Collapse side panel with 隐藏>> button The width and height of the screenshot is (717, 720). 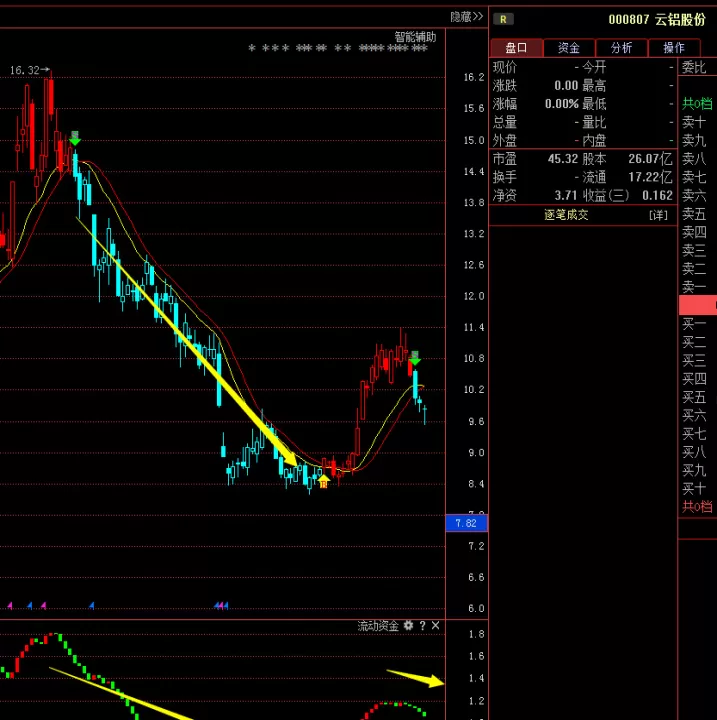(x=466, y=17)
